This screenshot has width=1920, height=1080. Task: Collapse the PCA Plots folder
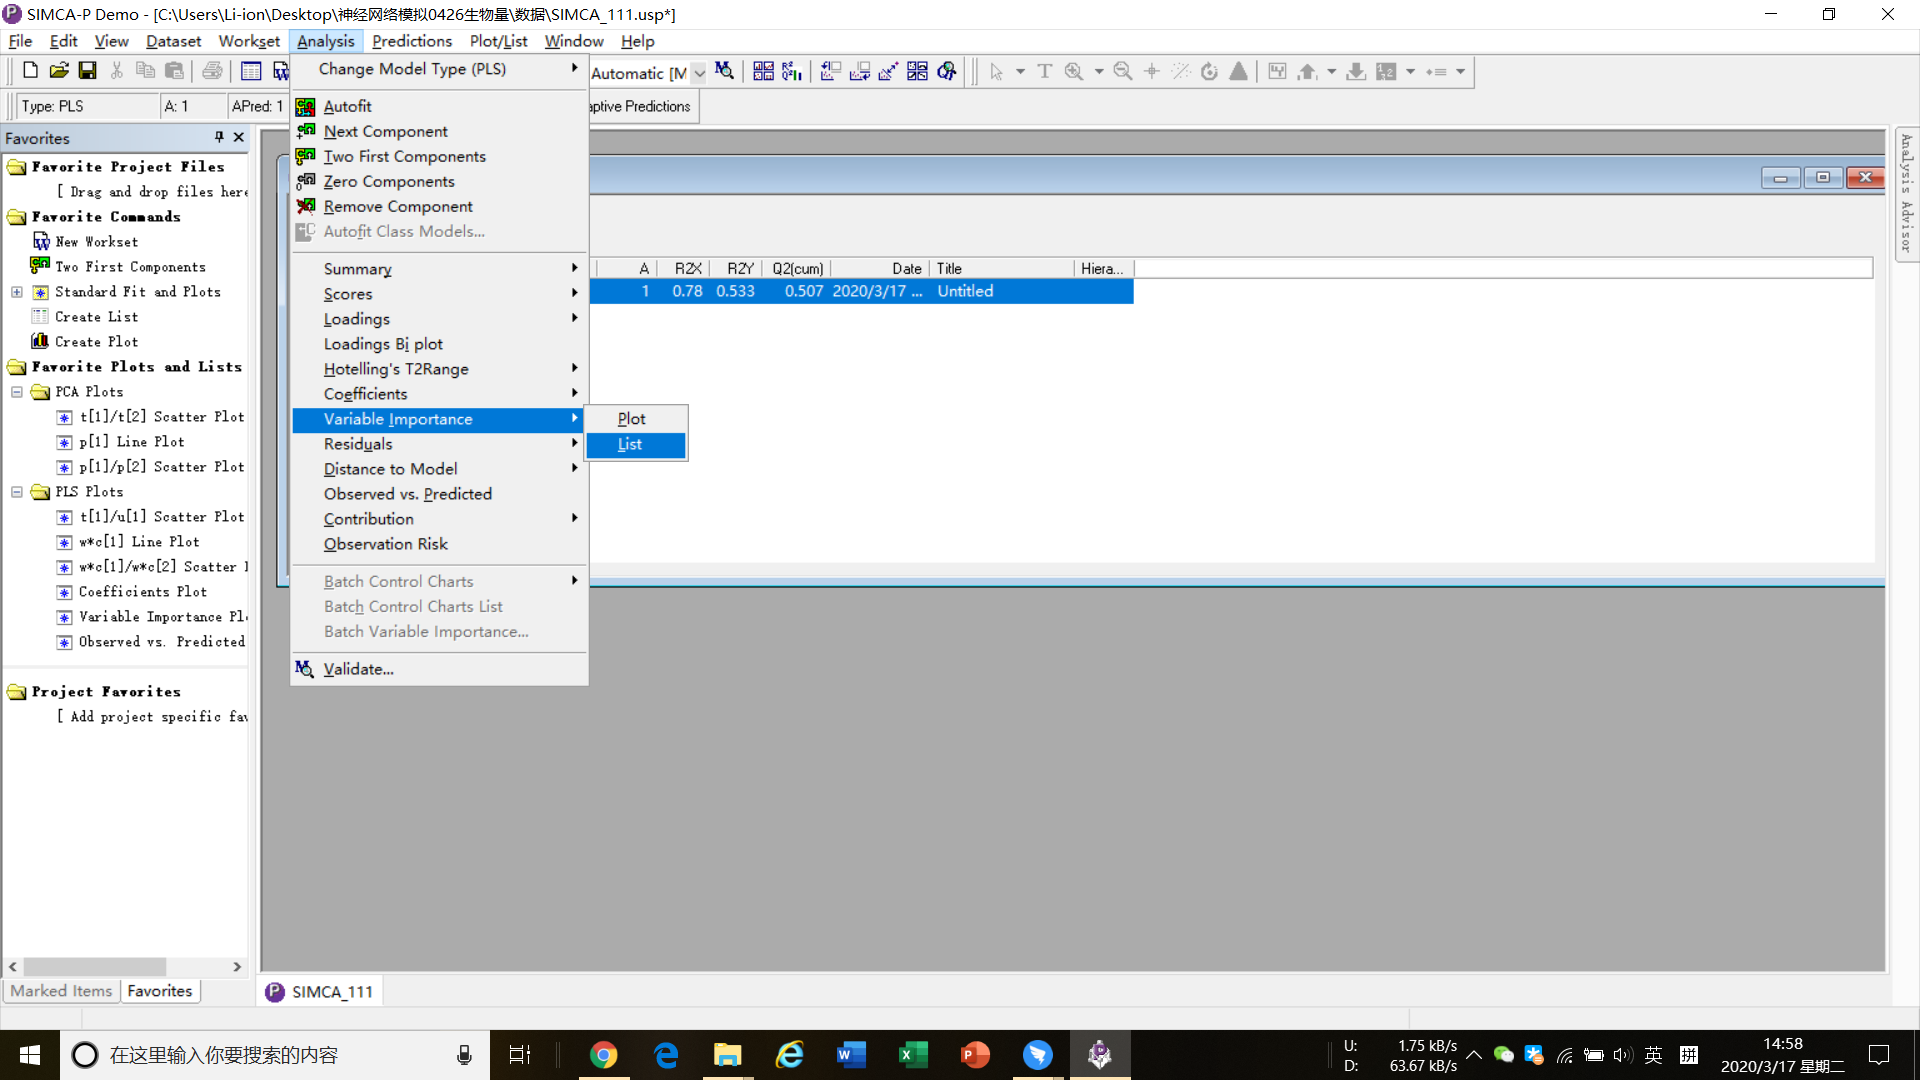coord(17,392)
